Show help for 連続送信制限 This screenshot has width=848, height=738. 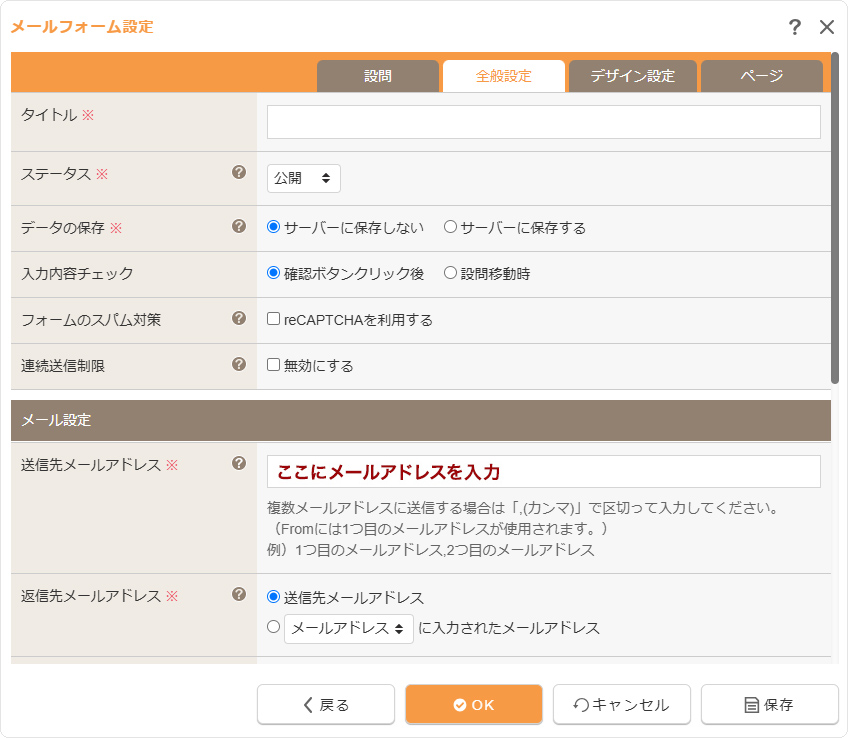[x=239, y=364]
